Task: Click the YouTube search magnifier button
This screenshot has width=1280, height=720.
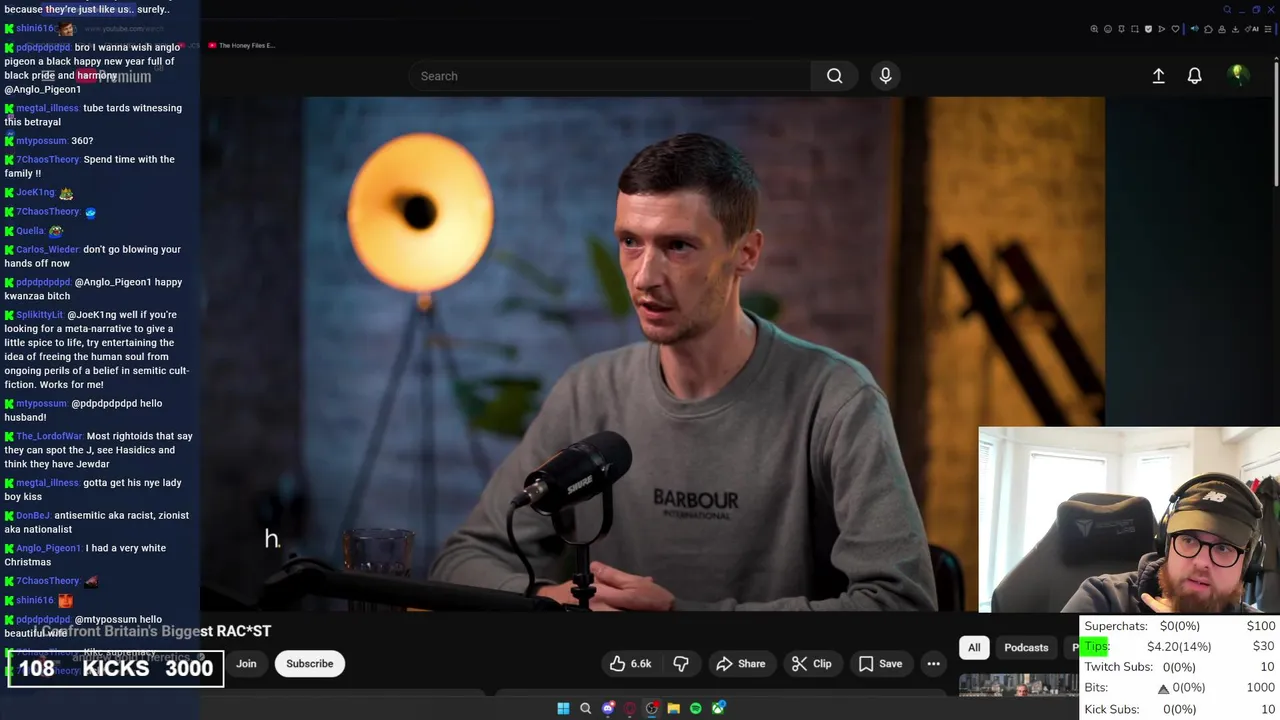Action: click(834, 76)
